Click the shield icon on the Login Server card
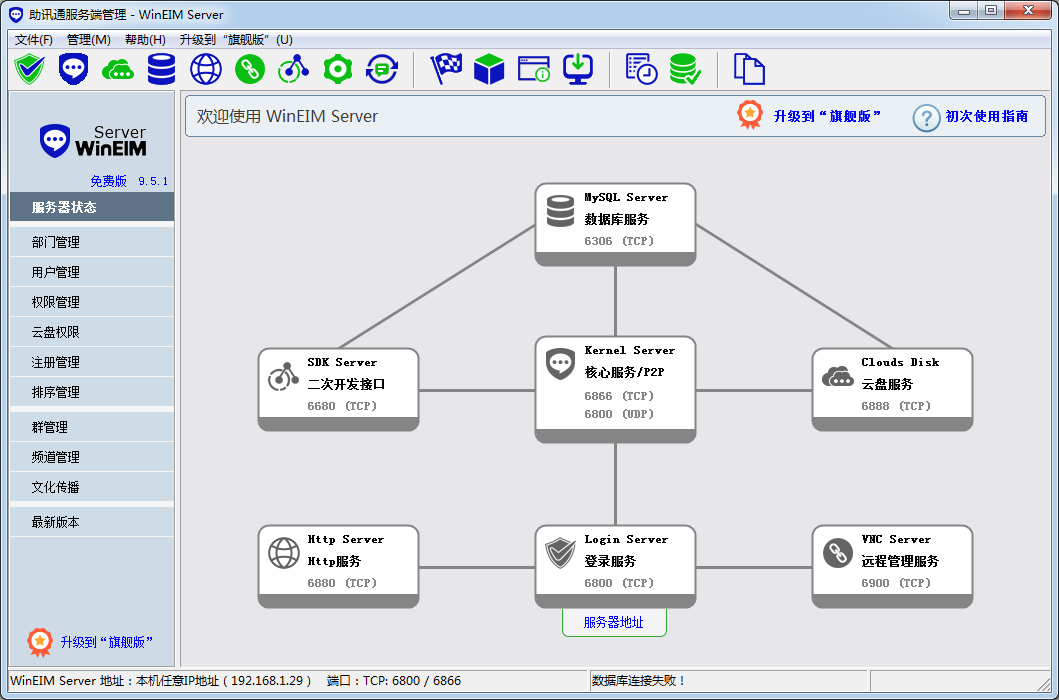1059x700 pixels. click(x=561, y=553)
